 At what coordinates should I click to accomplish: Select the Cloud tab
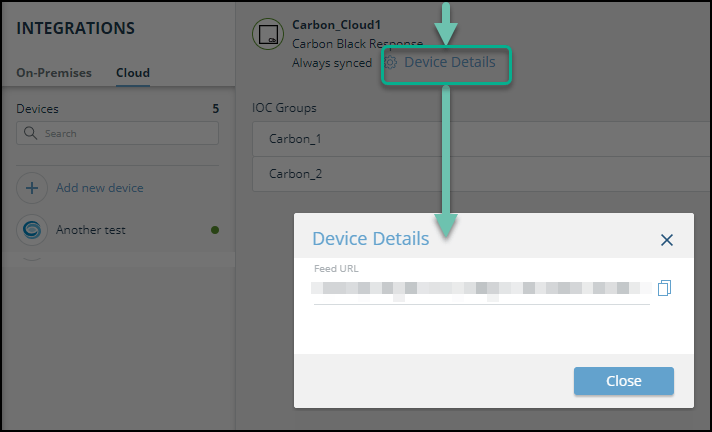133,73
